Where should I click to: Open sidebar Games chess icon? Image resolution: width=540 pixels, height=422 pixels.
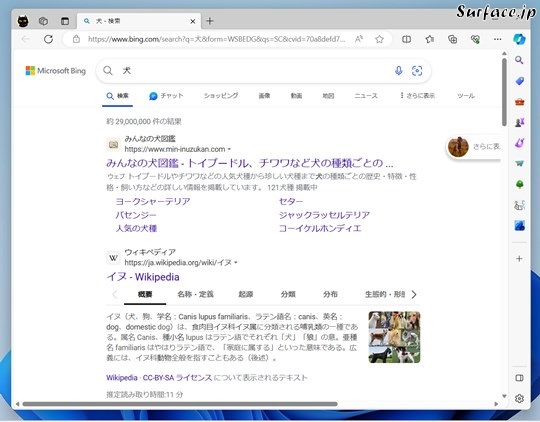[520, 122]
